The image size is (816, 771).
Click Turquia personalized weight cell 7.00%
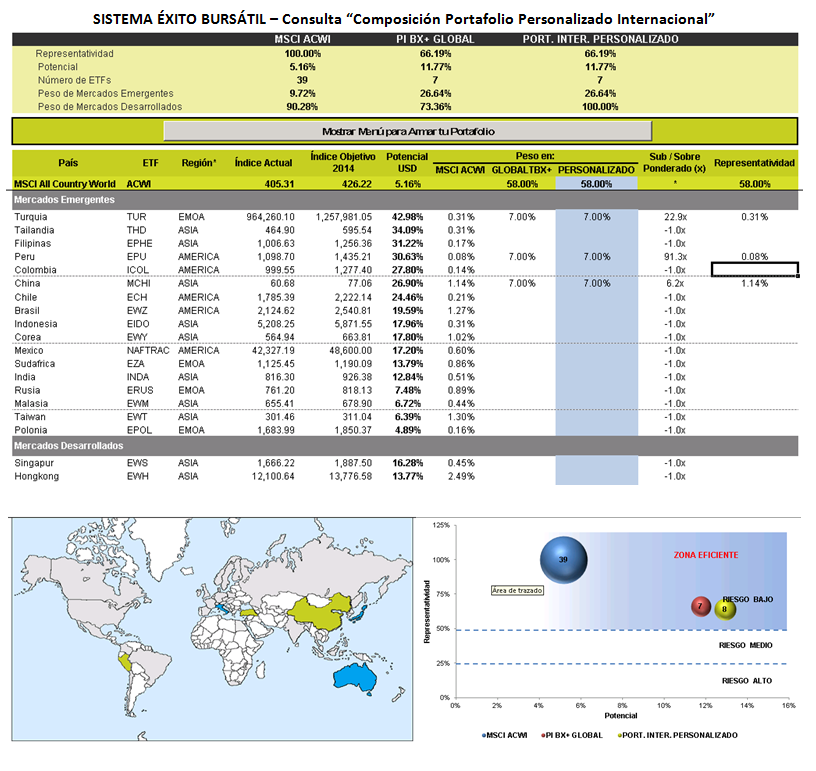click(596, 217)
